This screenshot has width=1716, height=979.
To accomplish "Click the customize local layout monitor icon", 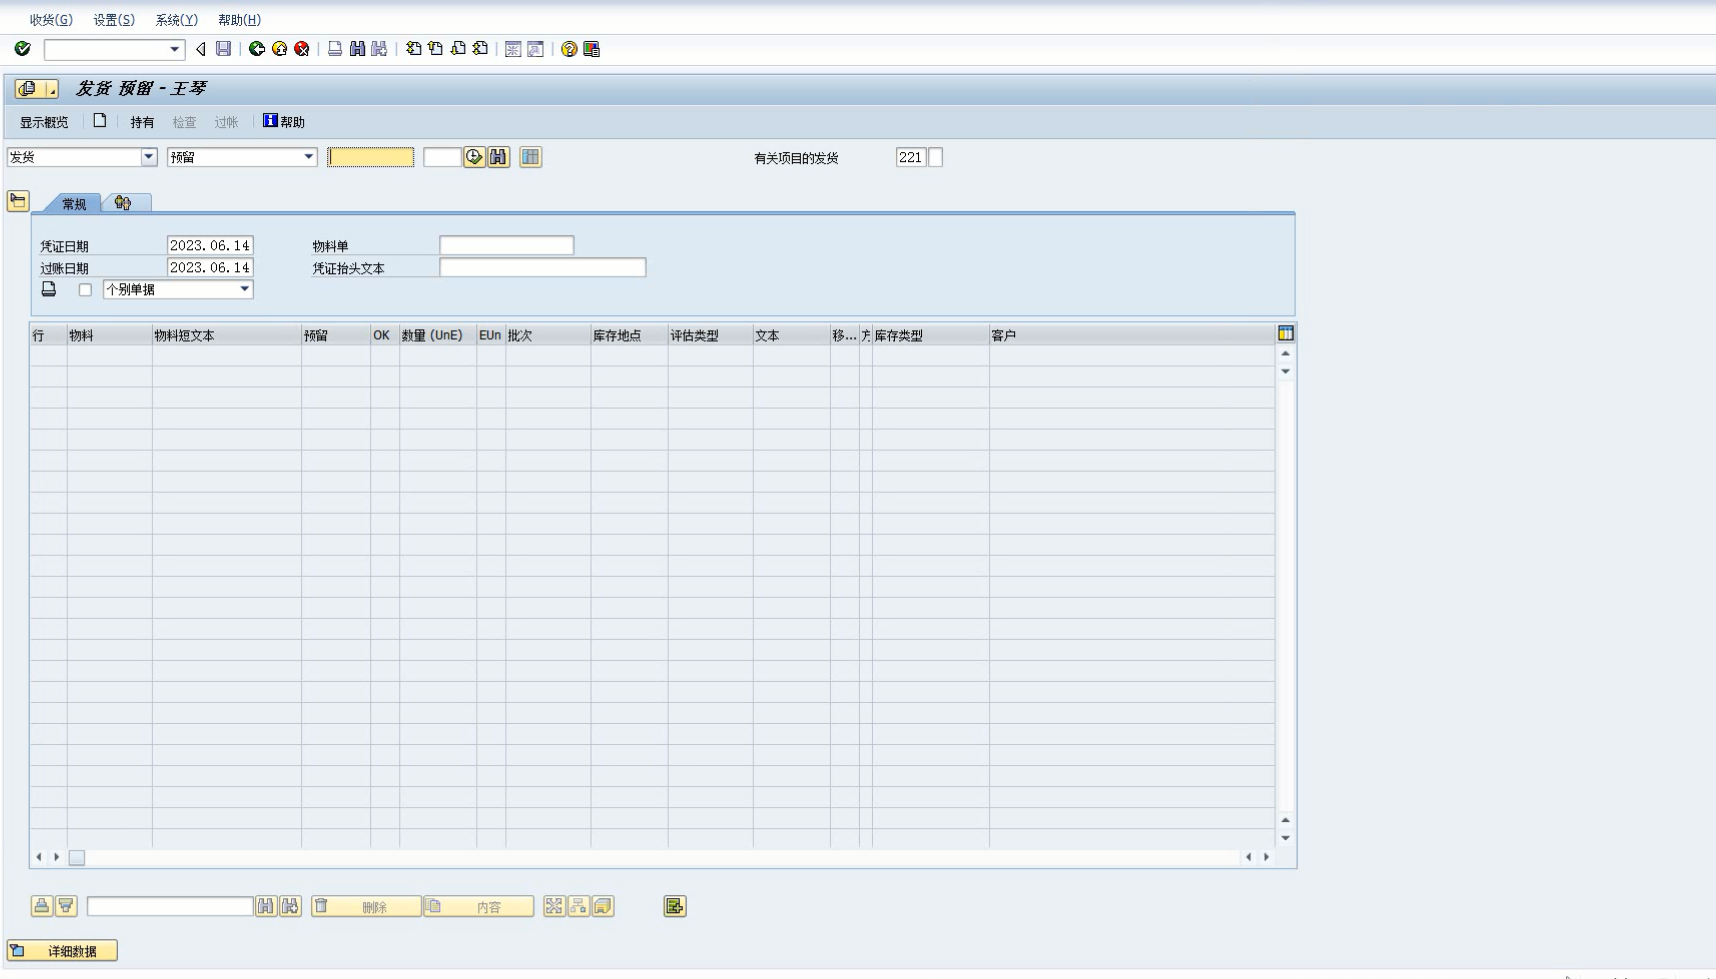I will (x=592, y=49).
